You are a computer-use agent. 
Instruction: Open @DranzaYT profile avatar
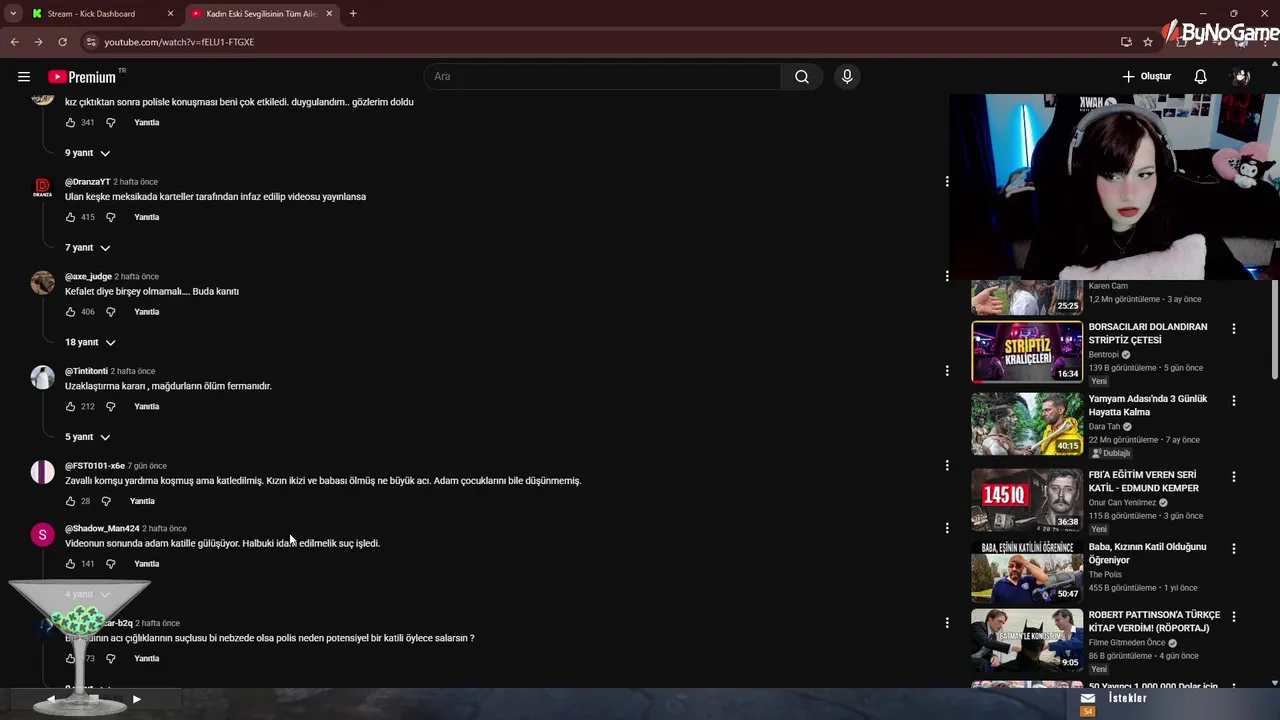click(42, 187)
